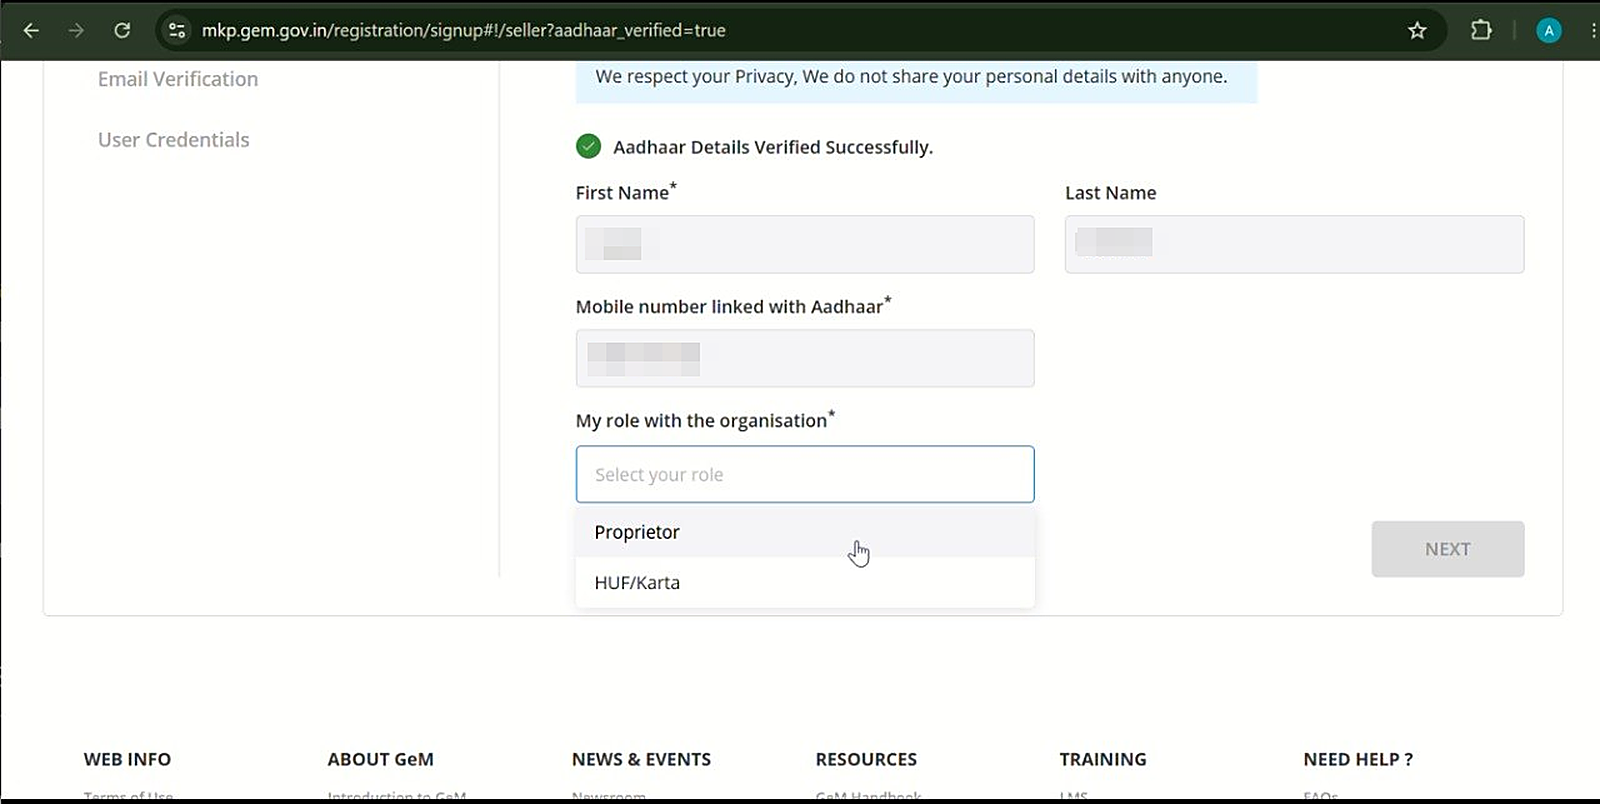
Task: Click the address bar URL
Action: tap(464, 30)
